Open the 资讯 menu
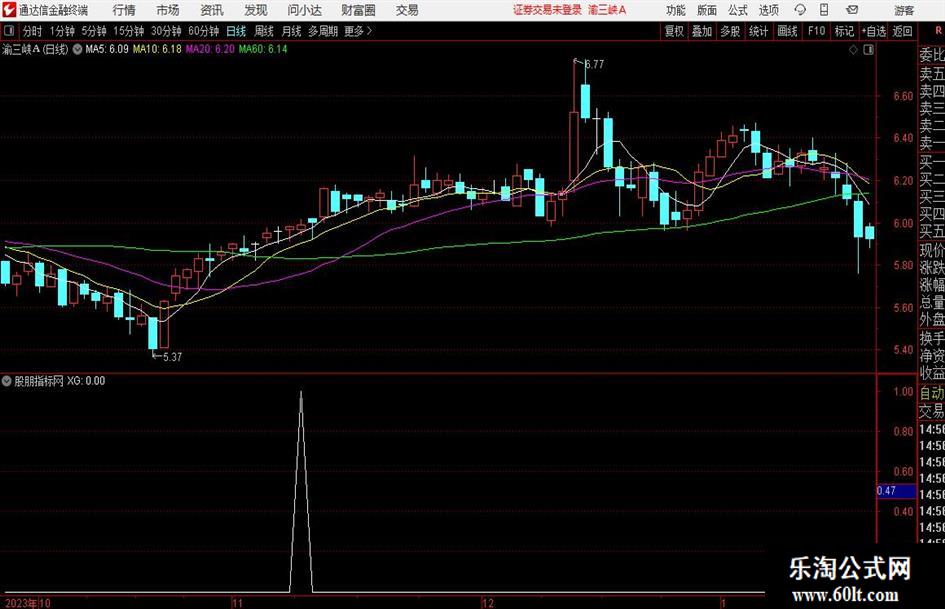The width and height of the screenshot is (945, 609). (212, 10)
